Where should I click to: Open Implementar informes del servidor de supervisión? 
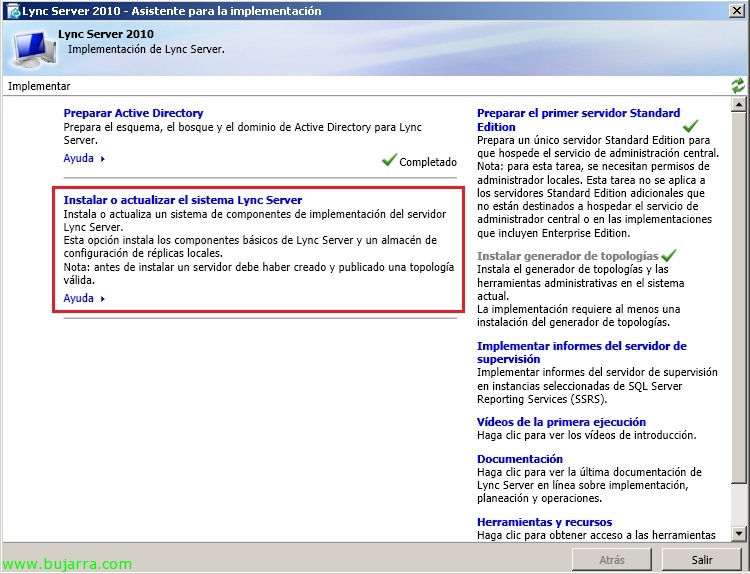(x=582, y=353)
